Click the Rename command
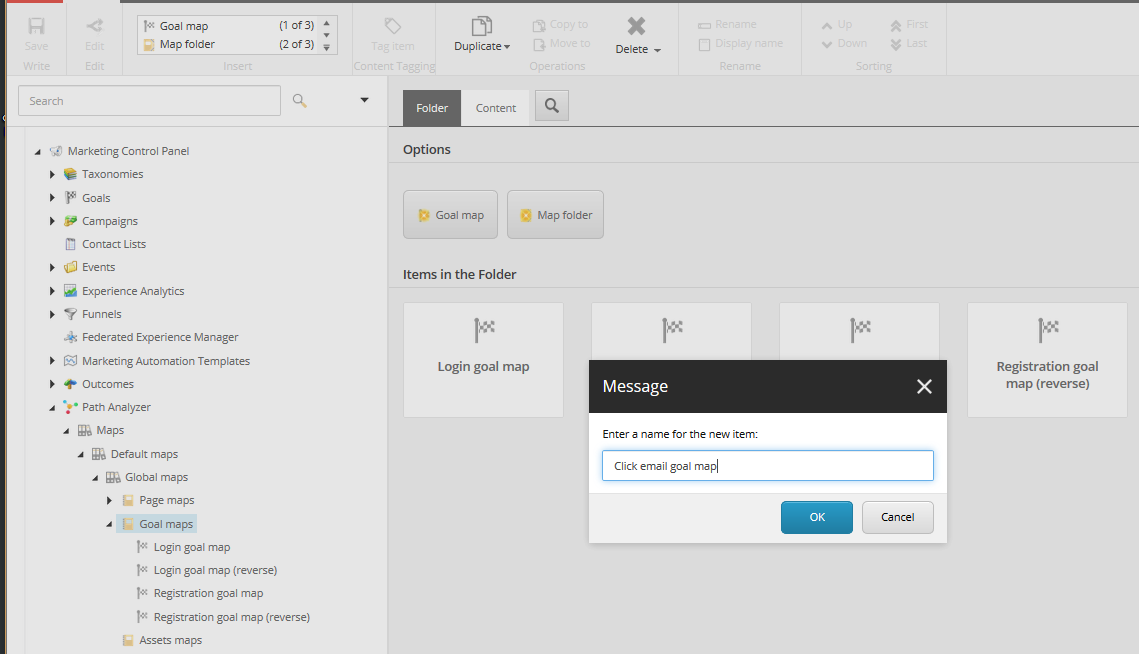 point(727,25)
